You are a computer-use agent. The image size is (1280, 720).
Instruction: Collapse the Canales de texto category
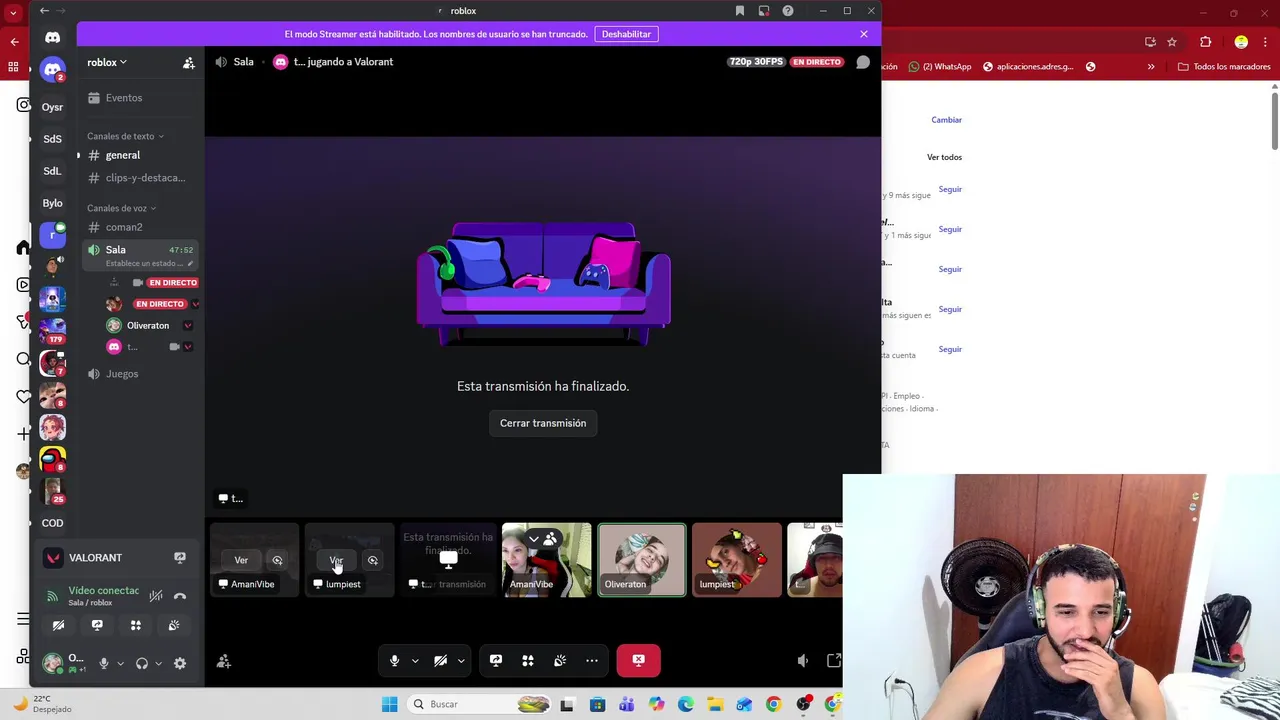(x=125, y=136)
